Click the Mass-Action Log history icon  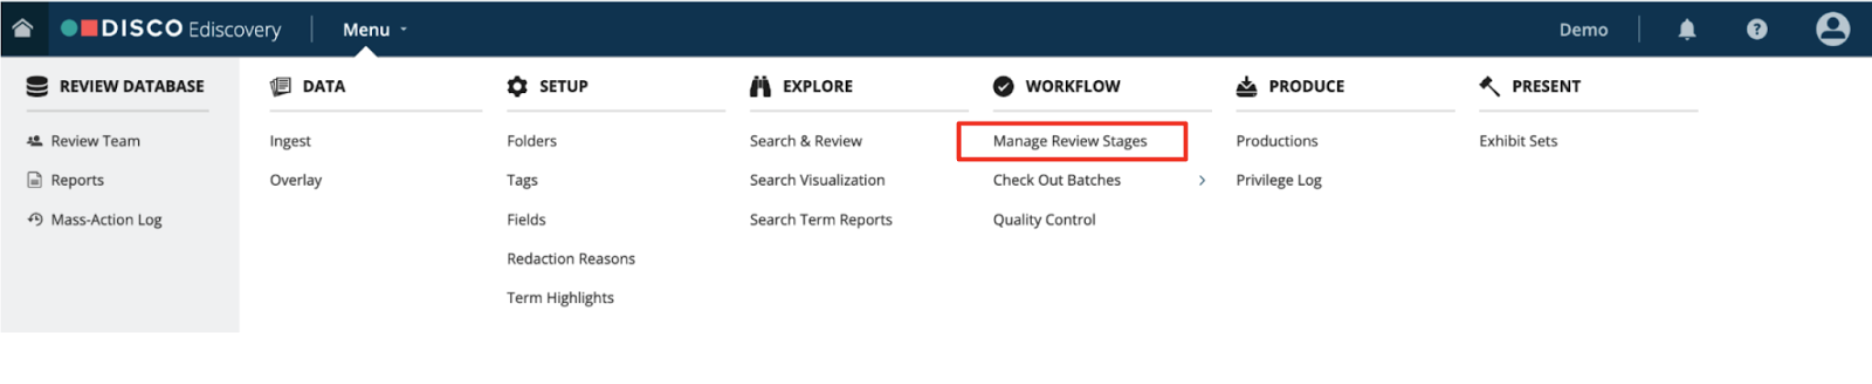click(x=35, y=219)
